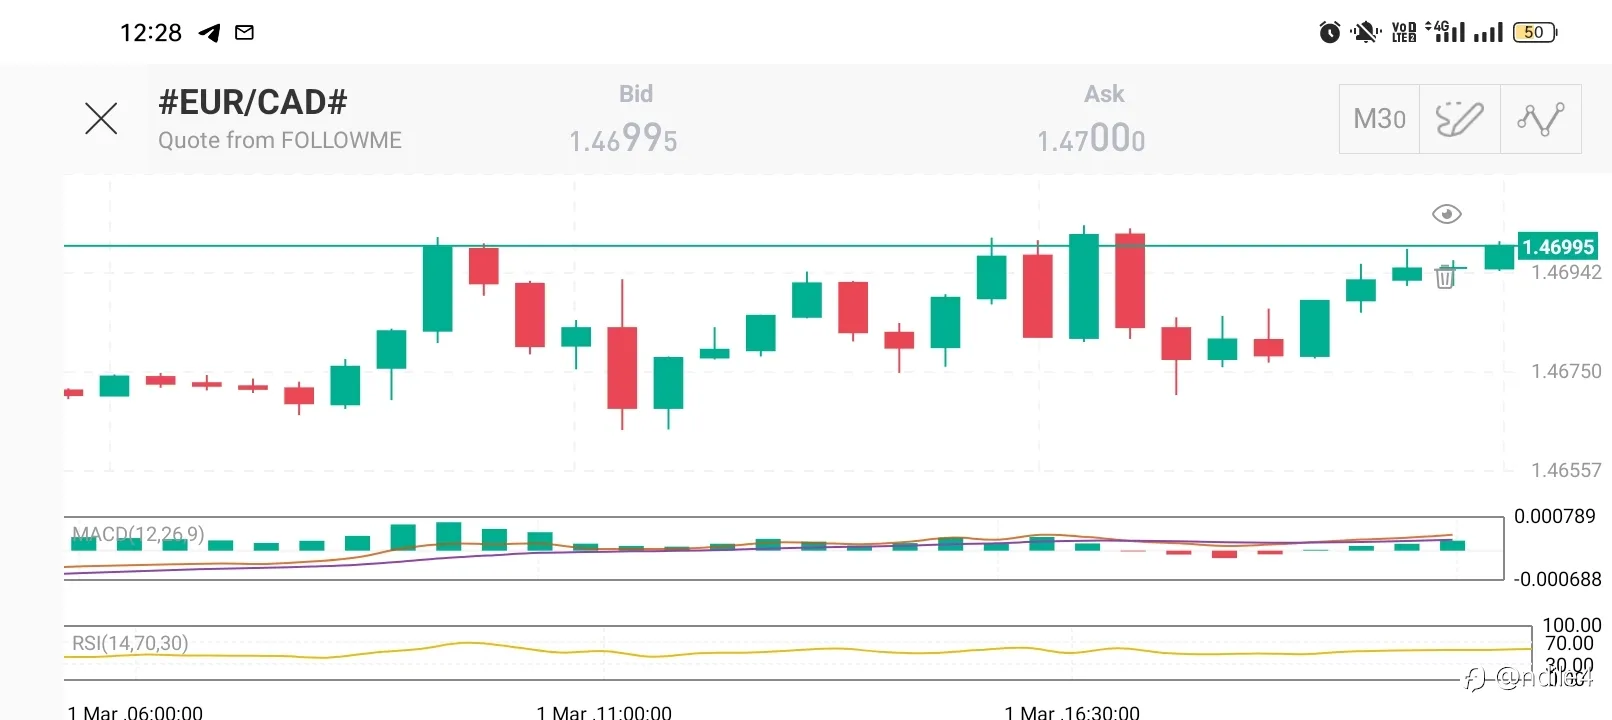This screenshot has width=1612, height=720.
Task: Tap the Bid price 1.46995
Action: [x=623, y=139]
